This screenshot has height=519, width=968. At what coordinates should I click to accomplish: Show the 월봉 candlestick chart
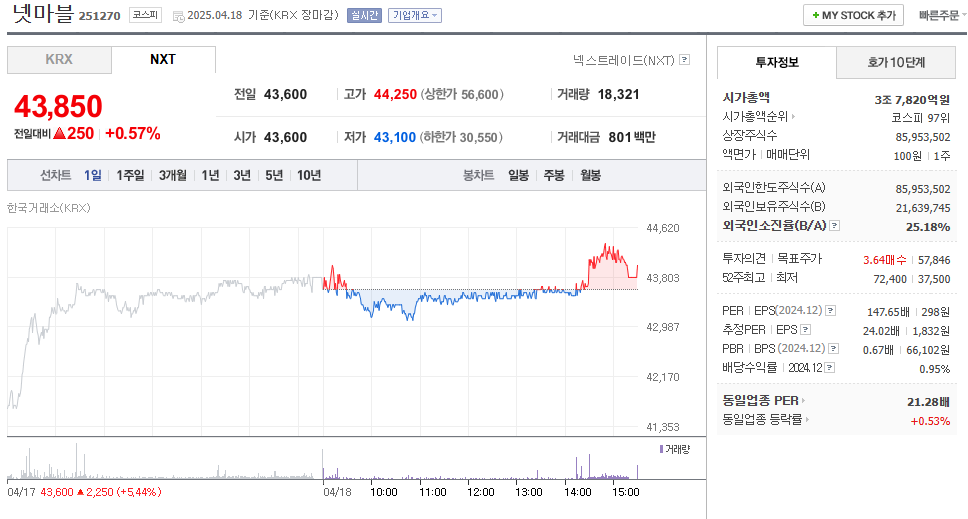pyautogui.click(x=591, y=175)
